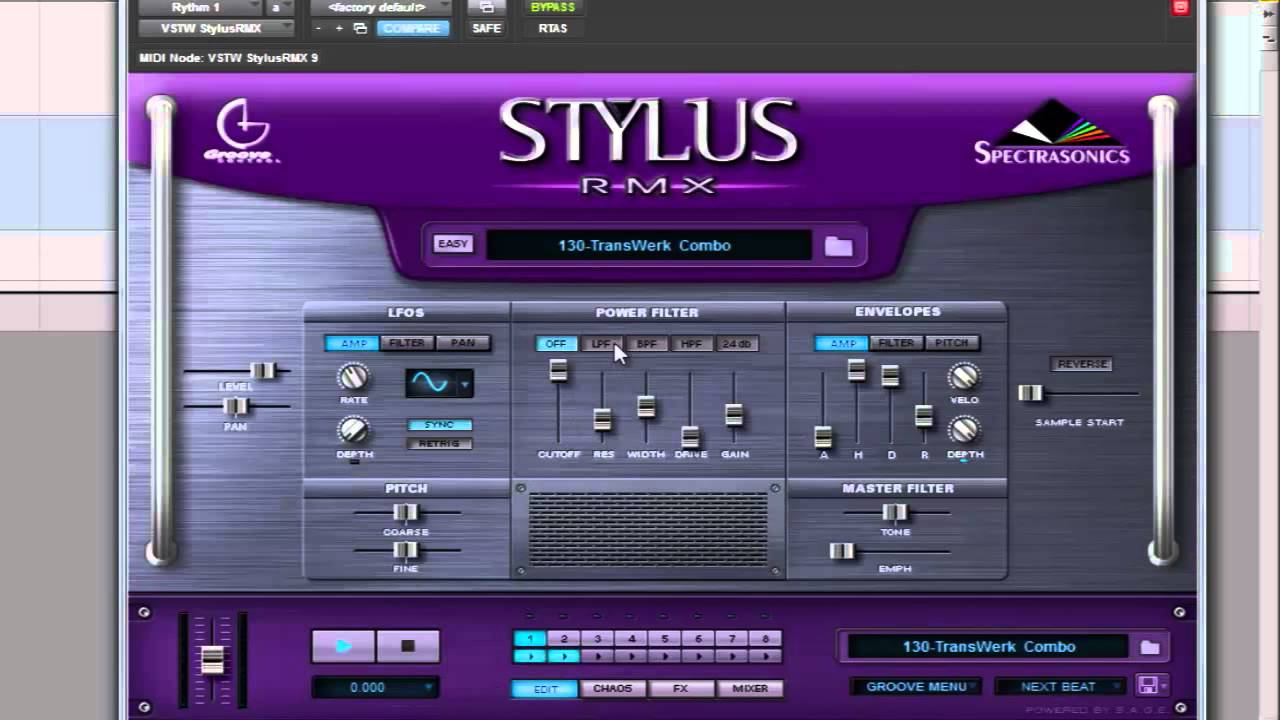
Task: Click the play arrow under part 3
Action: 598,656
